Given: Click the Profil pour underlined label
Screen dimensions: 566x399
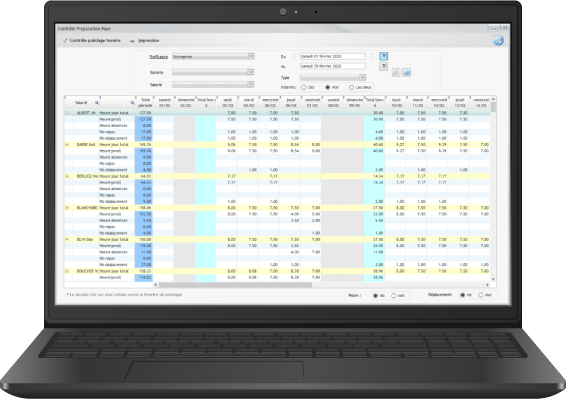Looking at the screenshot, I should pyautogui.click(x=158, y=57).
